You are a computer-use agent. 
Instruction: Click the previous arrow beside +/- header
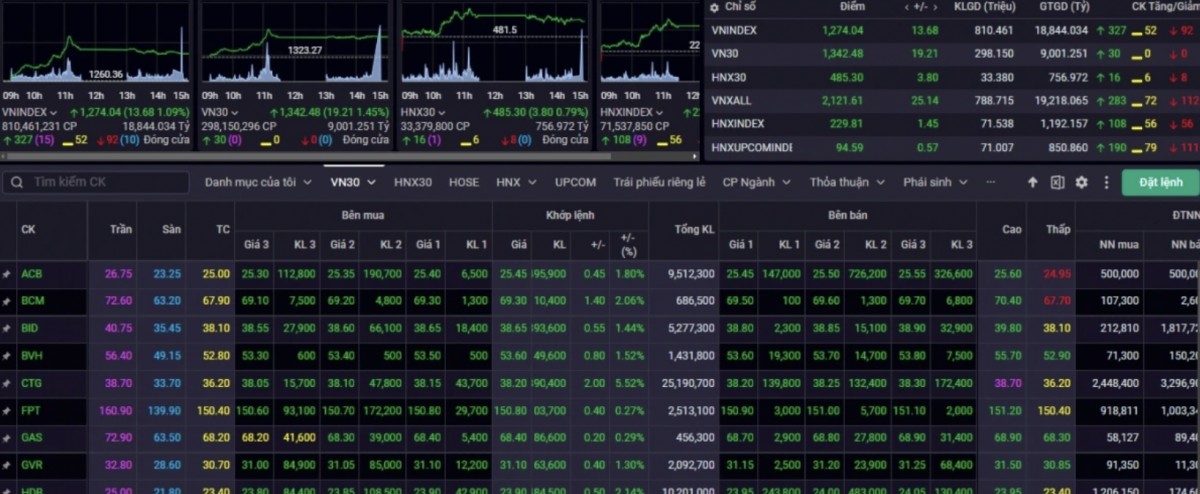pos(907,7)
